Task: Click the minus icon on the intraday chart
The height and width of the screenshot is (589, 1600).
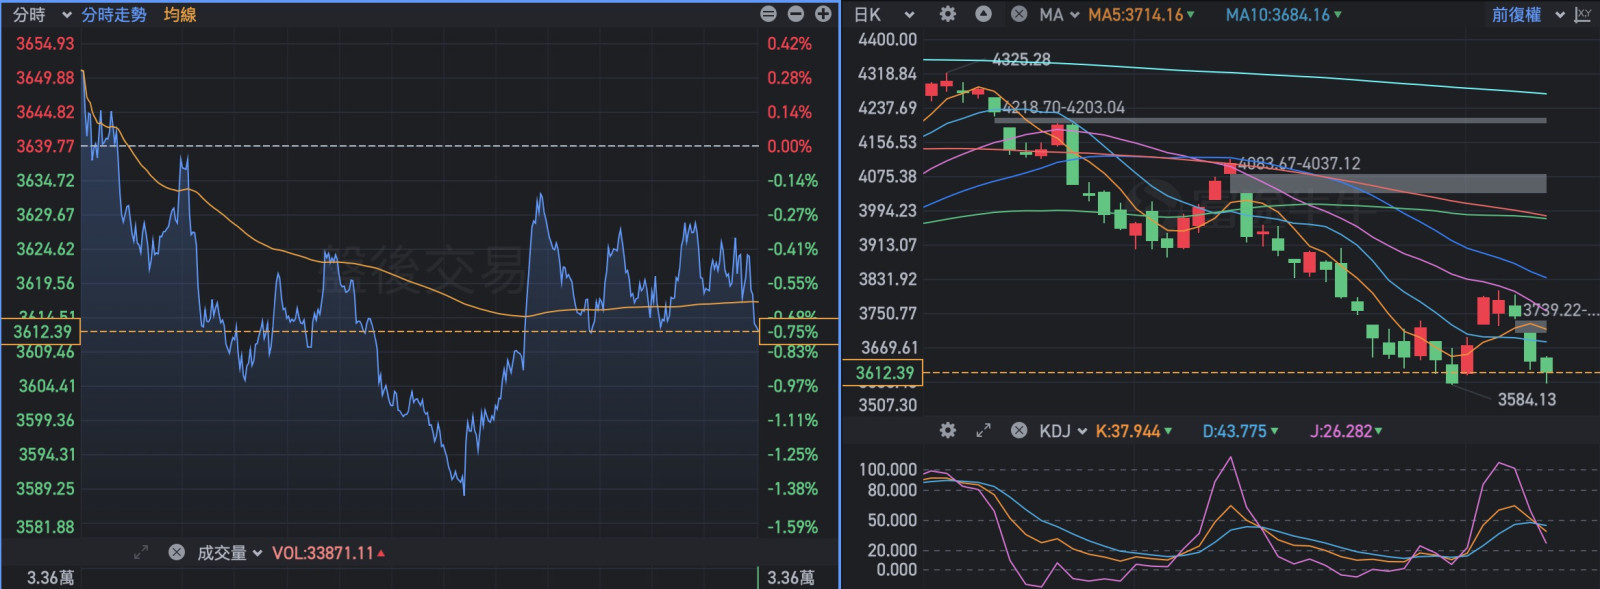Action: pos(796,14)
